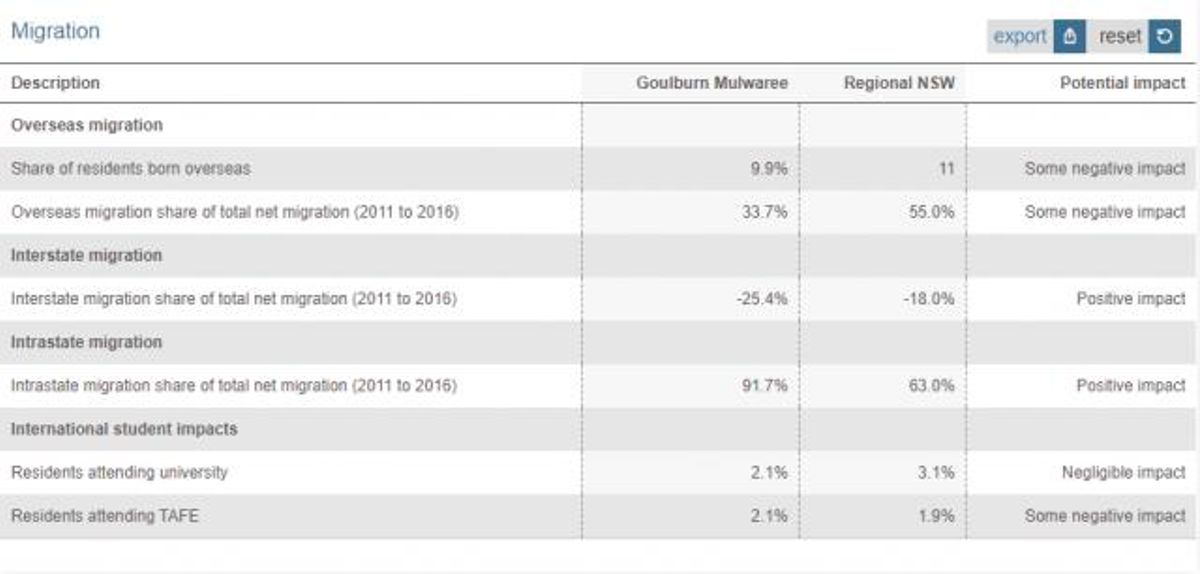The width and height of the screenshot is (1200, 574).
Task: Click the Description column header
Action: click(x=55, y=83)
